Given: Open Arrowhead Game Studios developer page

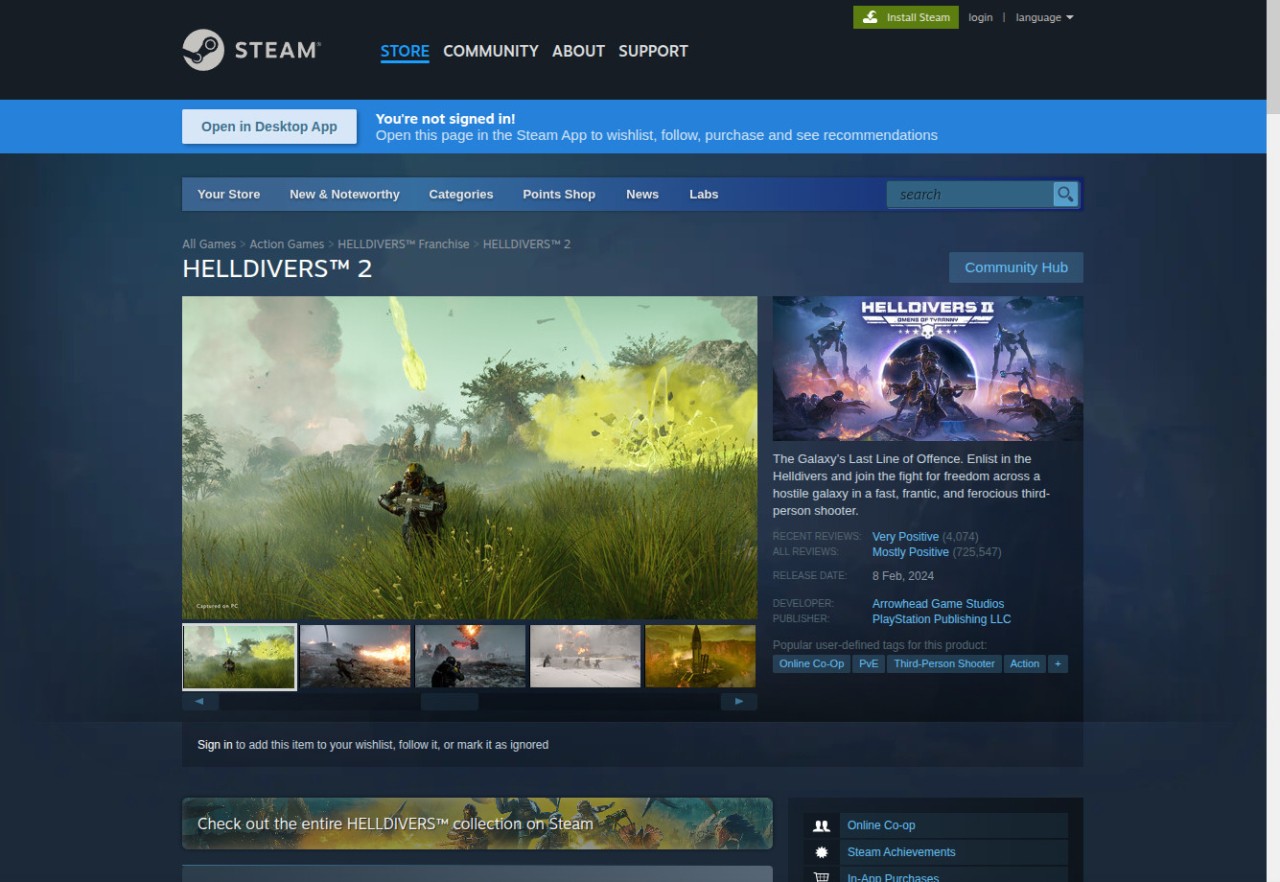Looking at the screenshot, I should (x=938, y=603).
